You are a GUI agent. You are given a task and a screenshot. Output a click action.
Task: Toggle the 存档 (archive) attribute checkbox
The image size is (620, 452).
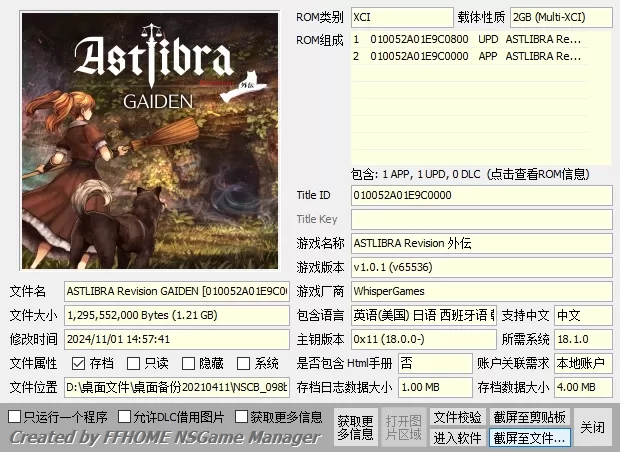click(x=79, y=364)
